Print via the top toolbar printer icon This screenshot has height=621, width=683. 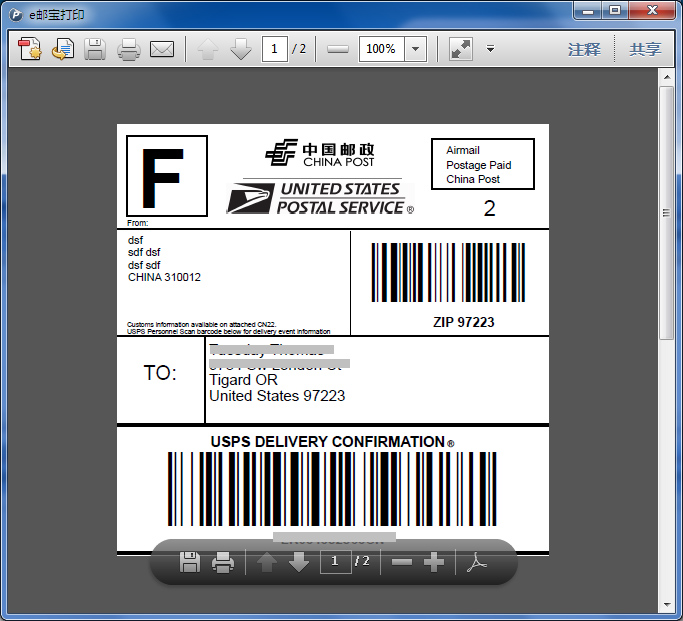point(128,49)
